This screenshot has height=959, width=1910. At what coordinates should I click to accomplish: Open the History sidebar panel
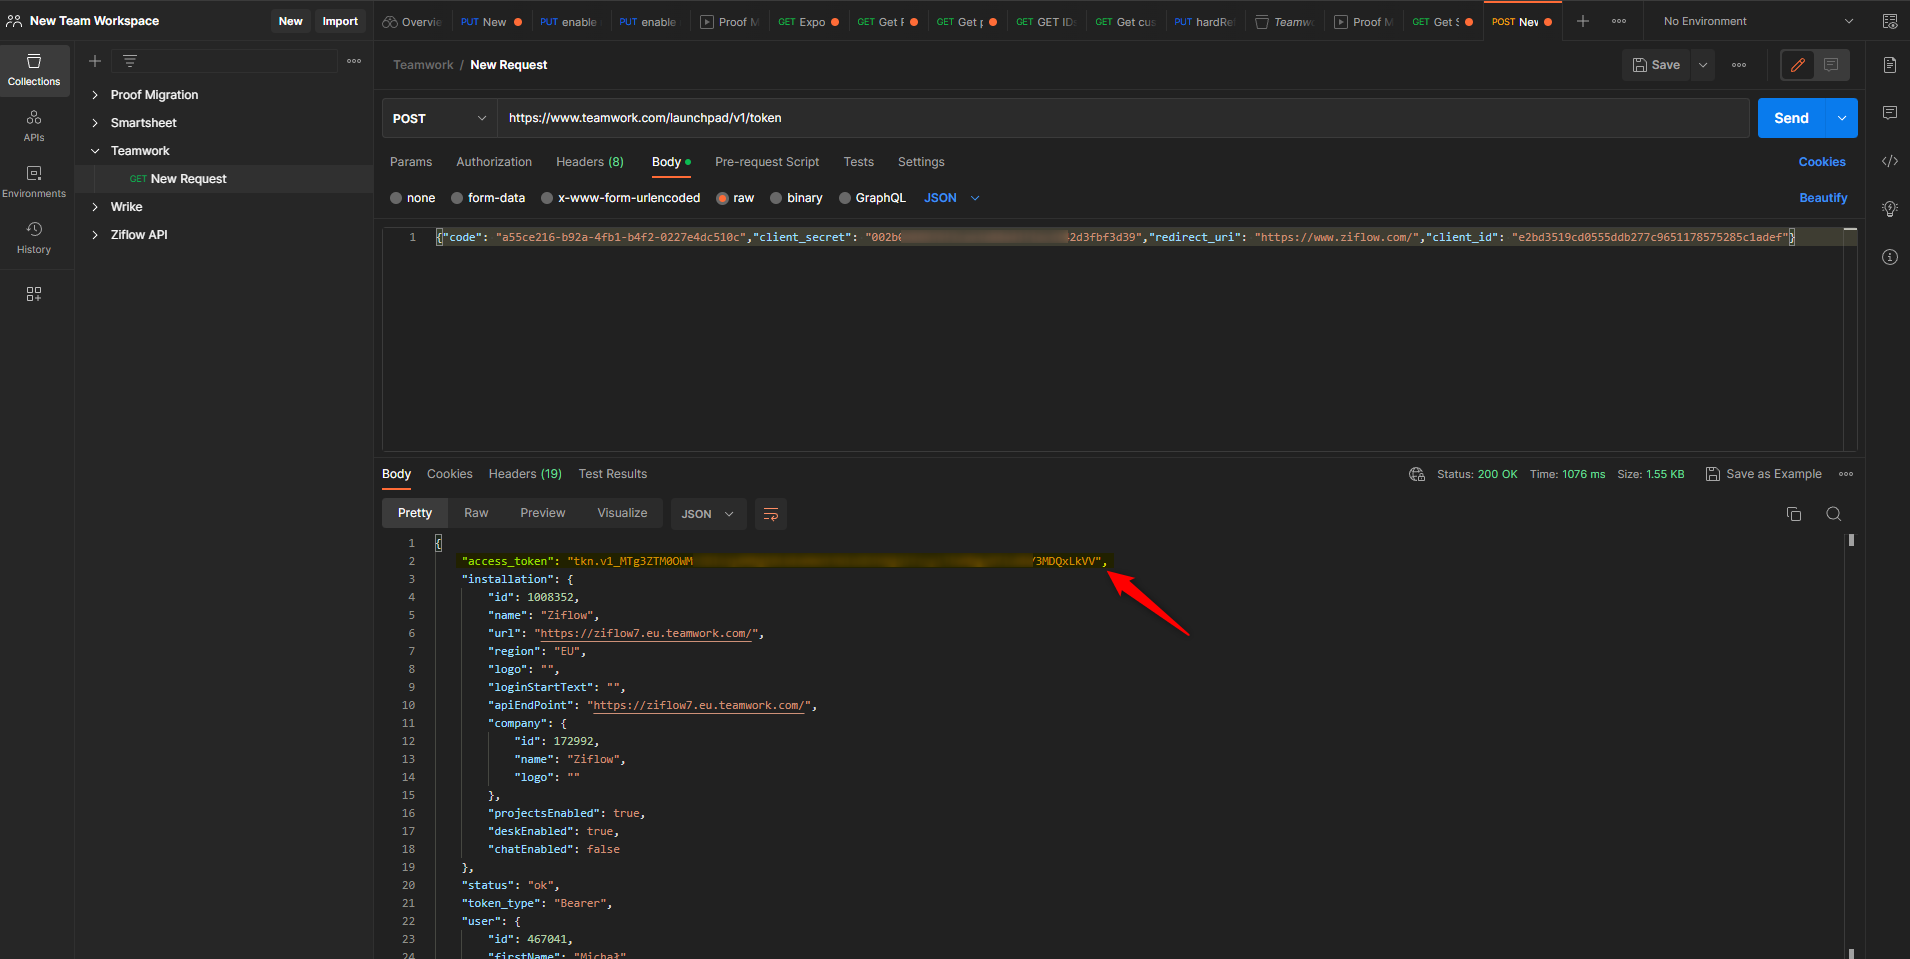click(34, 237)
